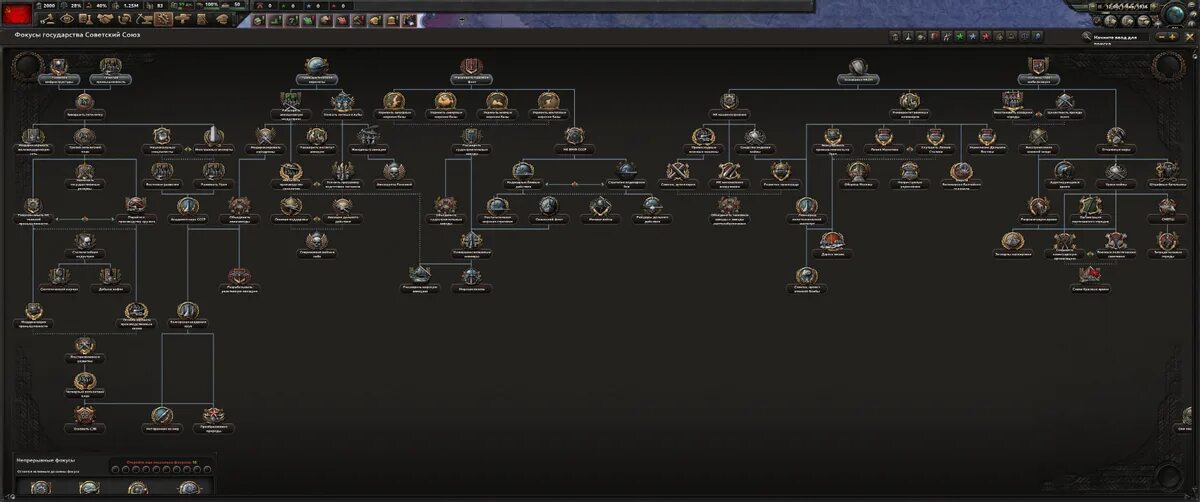
Task: Select the Разрабатывать реактивную авиацию focus
Action: pyautogui.click(x=239, y=282)
